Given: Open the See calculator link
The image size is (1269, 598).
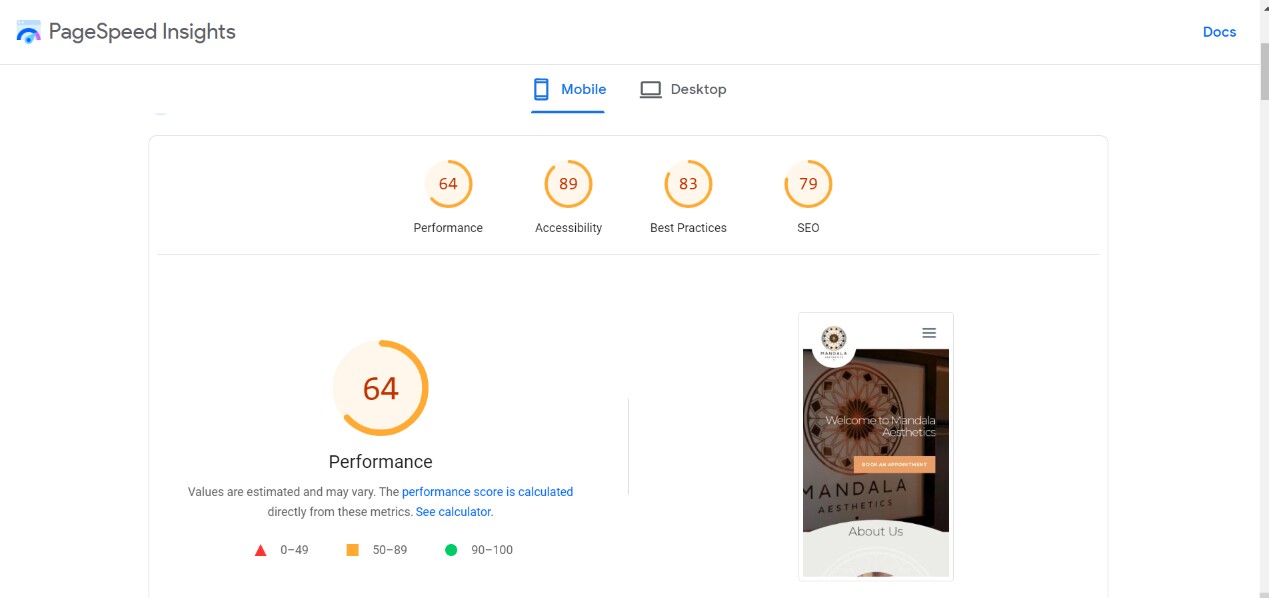Looking at the screenshot, I should [452, 511].
